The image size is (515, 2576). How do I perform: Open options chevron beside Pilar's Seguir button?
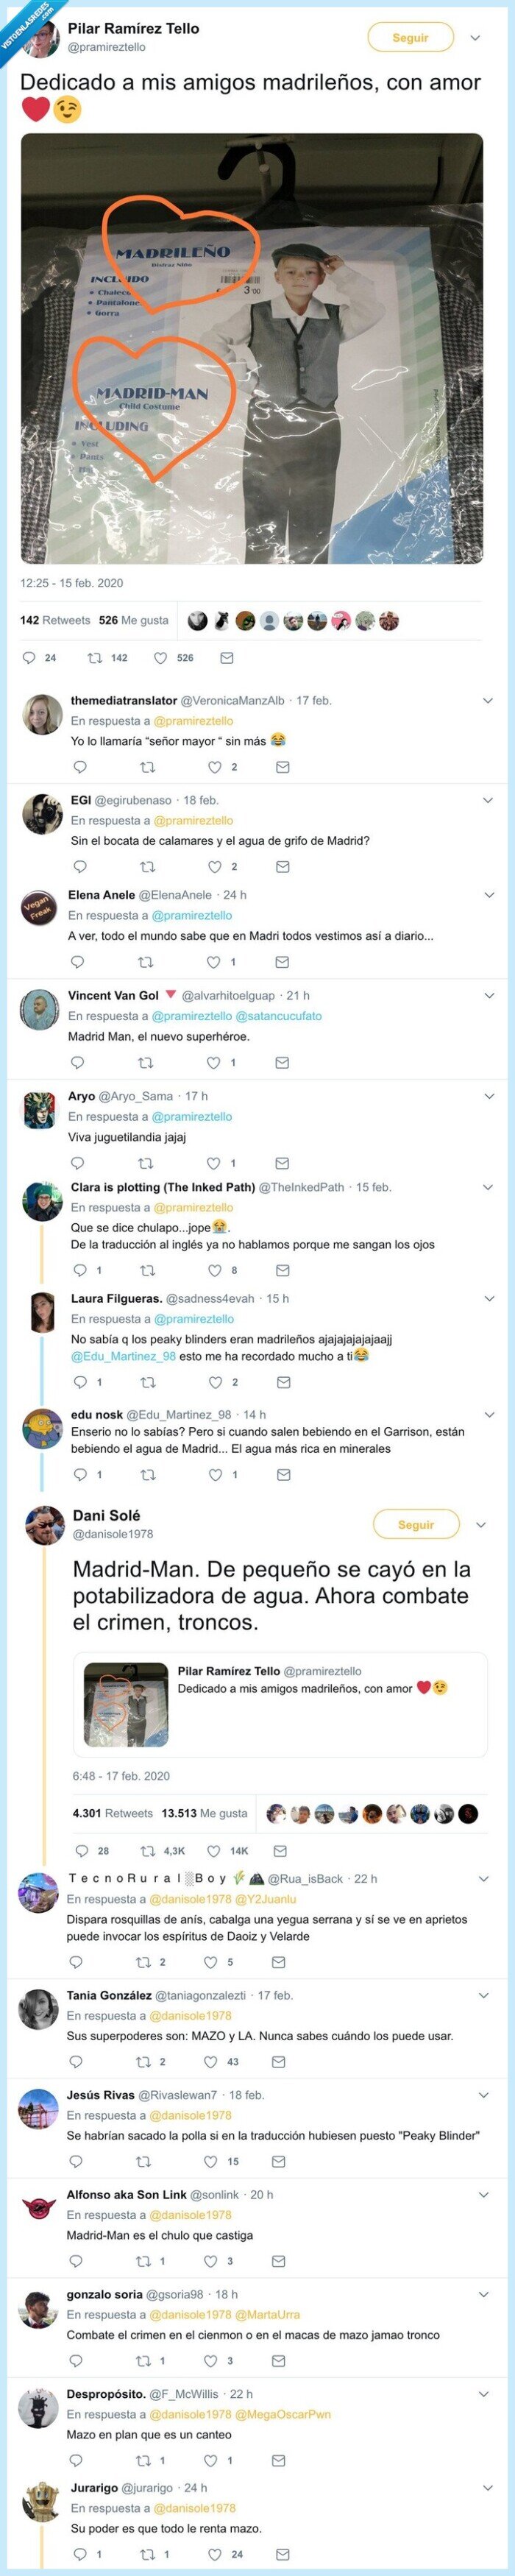[475, 38]
